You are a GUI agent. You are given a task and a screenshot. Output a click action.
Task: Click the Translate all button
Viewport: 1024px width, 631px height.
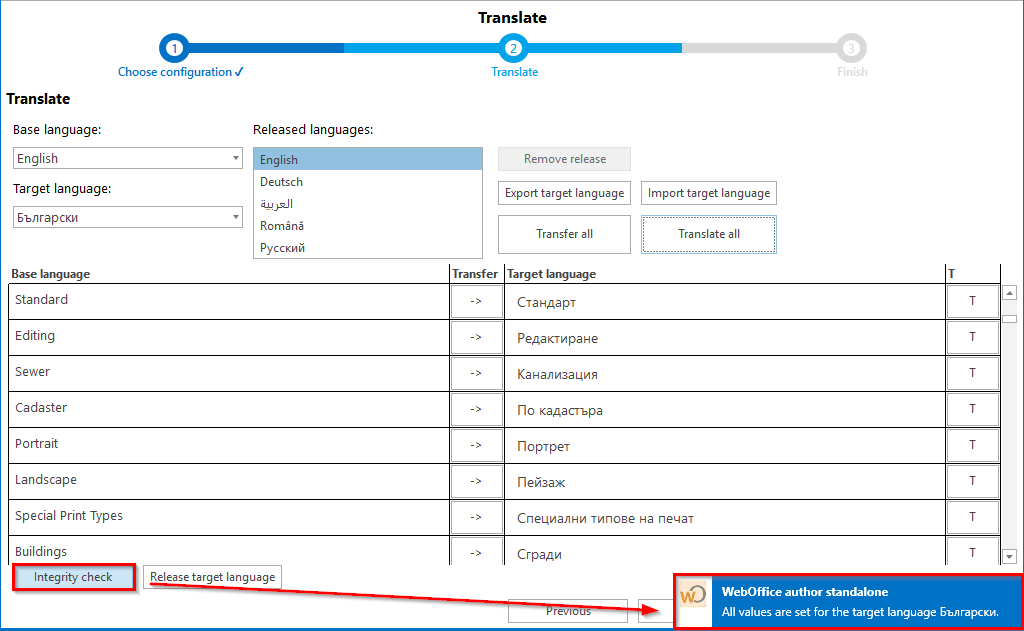click(709, 234)
